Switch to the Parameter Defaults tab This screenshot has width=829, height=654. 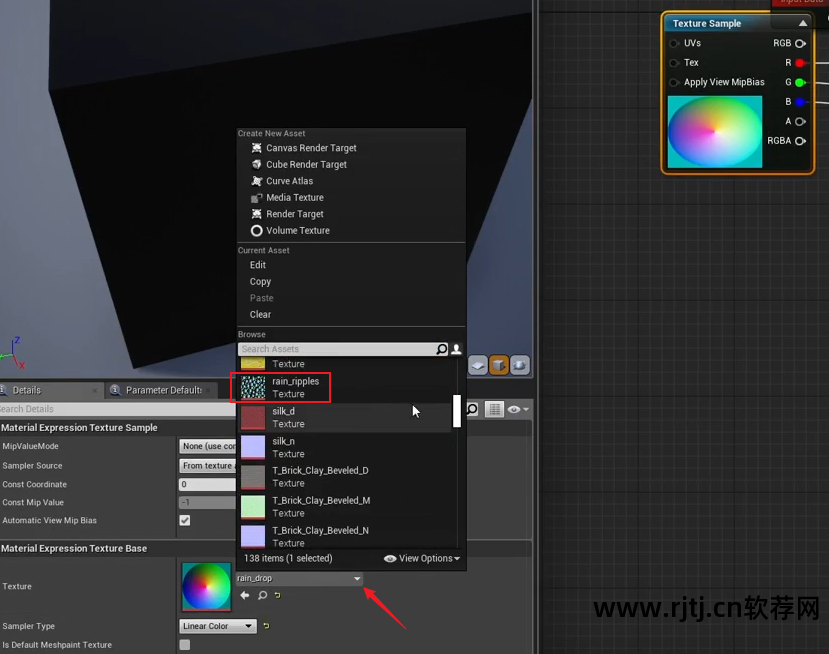pyautogui.click(x=161, y=390)
